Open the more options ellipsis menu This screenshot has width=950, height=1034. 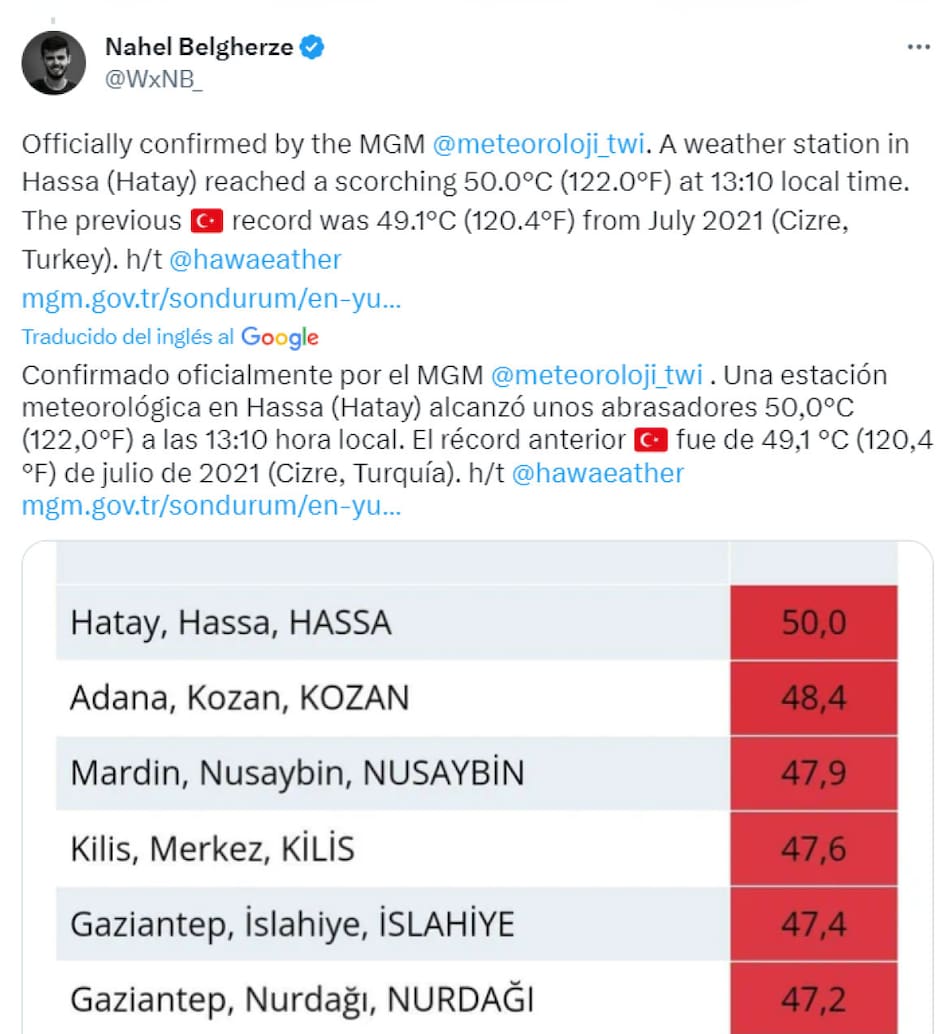point(918,48)
